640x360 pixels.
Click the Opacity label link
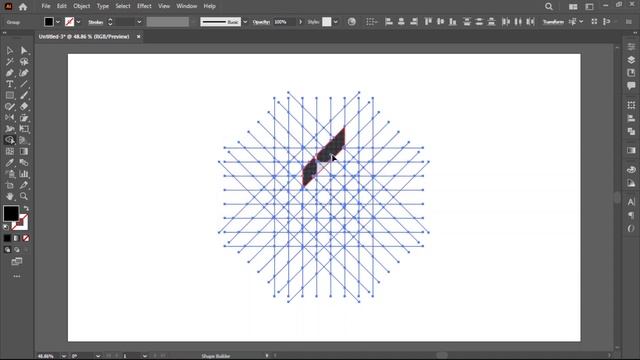tap(261, 22)
